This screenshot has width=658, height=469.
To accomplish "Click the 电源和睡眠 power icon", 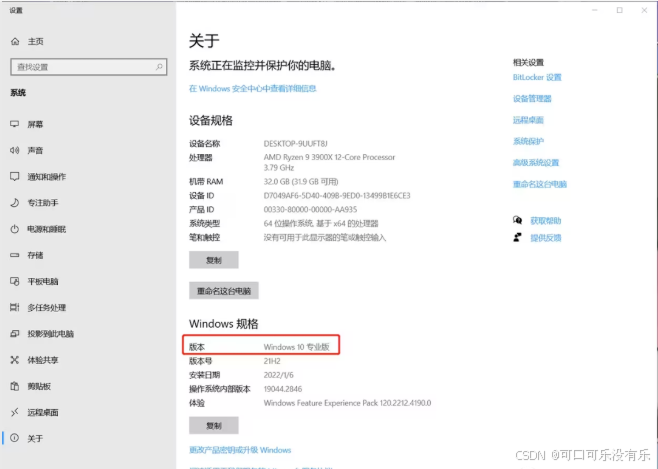I will tap(15, 229).
